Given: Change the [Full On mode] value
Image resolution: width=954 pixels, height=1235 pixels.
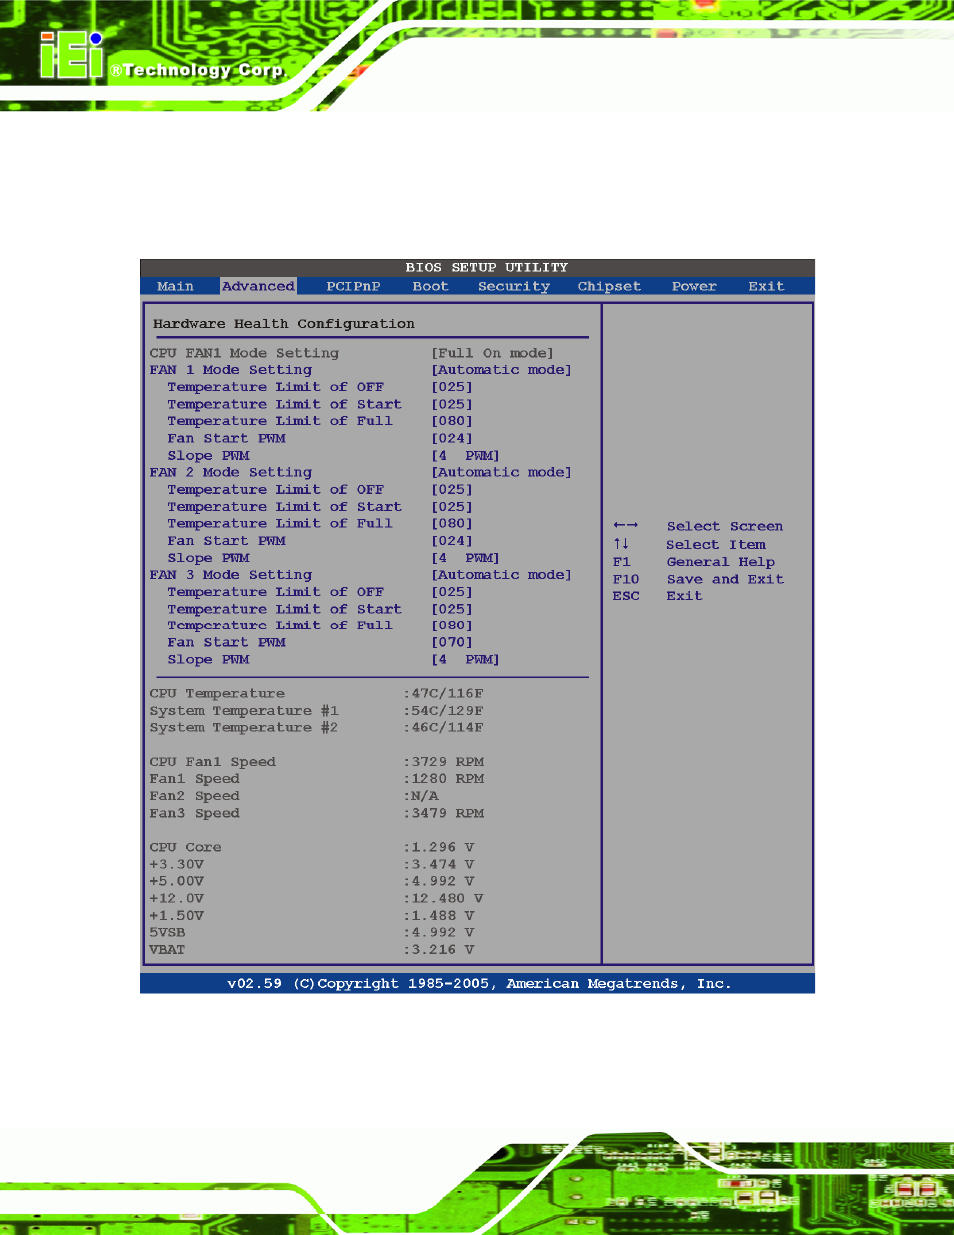Looking at the screenshot, I should point(492,353).
